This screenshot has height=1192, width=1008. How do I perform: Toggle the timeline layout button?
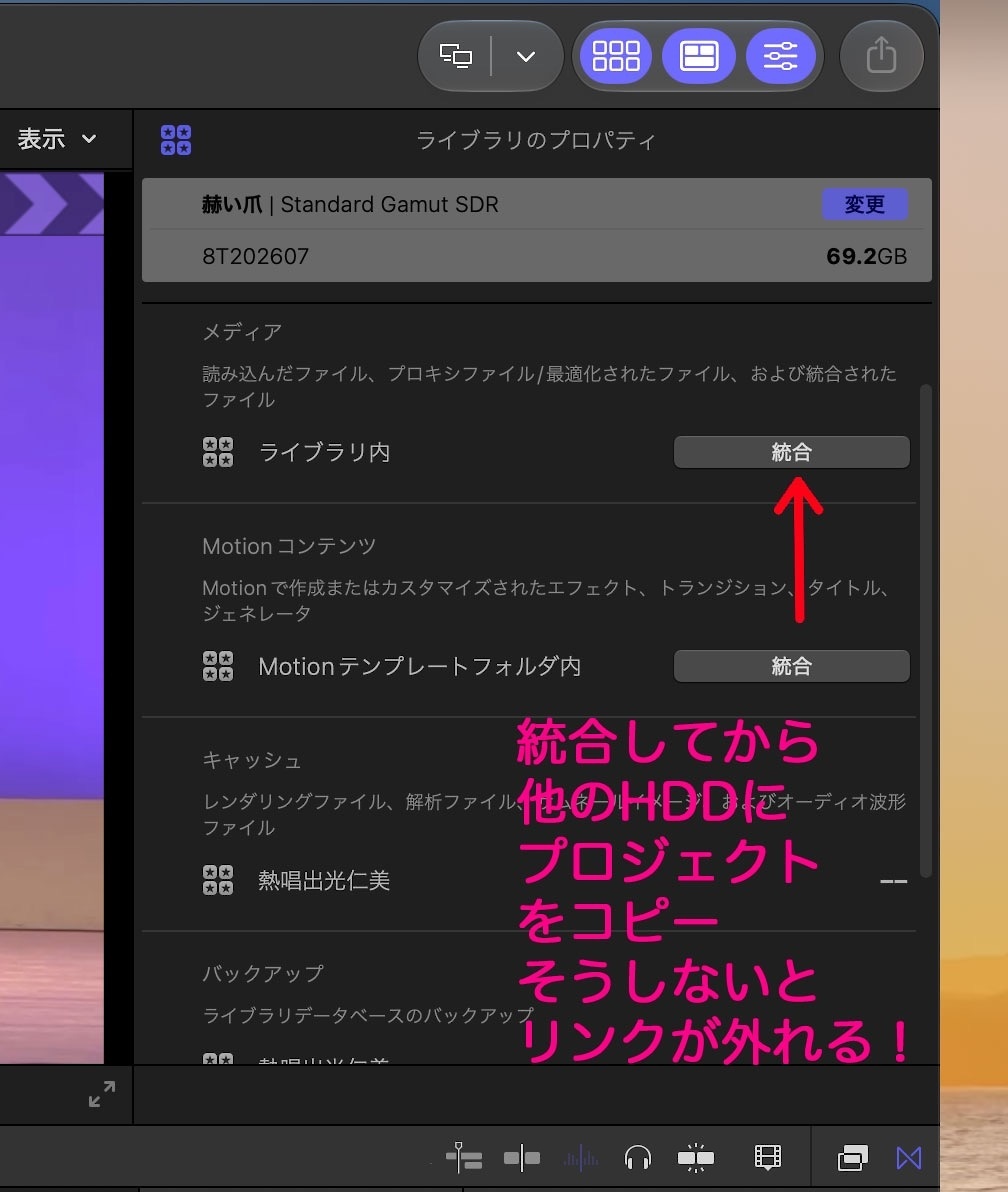[x=699, y=55]
